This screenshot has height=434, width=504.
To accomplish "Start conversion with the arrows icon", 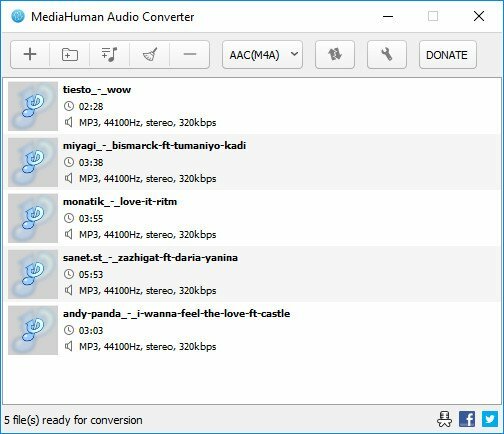I will point(335,55).
